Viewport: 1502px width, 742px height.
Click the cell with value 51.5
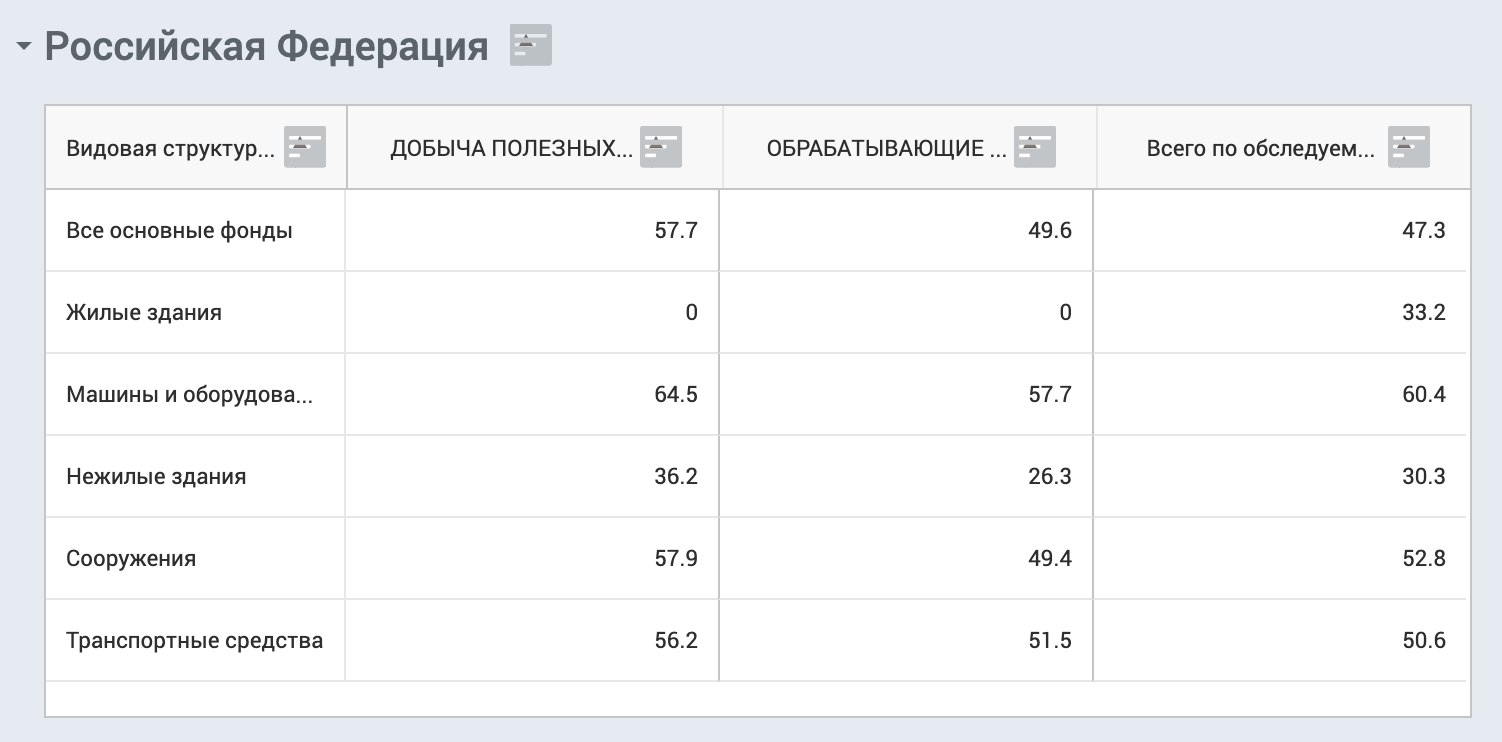tap(906, 640)
